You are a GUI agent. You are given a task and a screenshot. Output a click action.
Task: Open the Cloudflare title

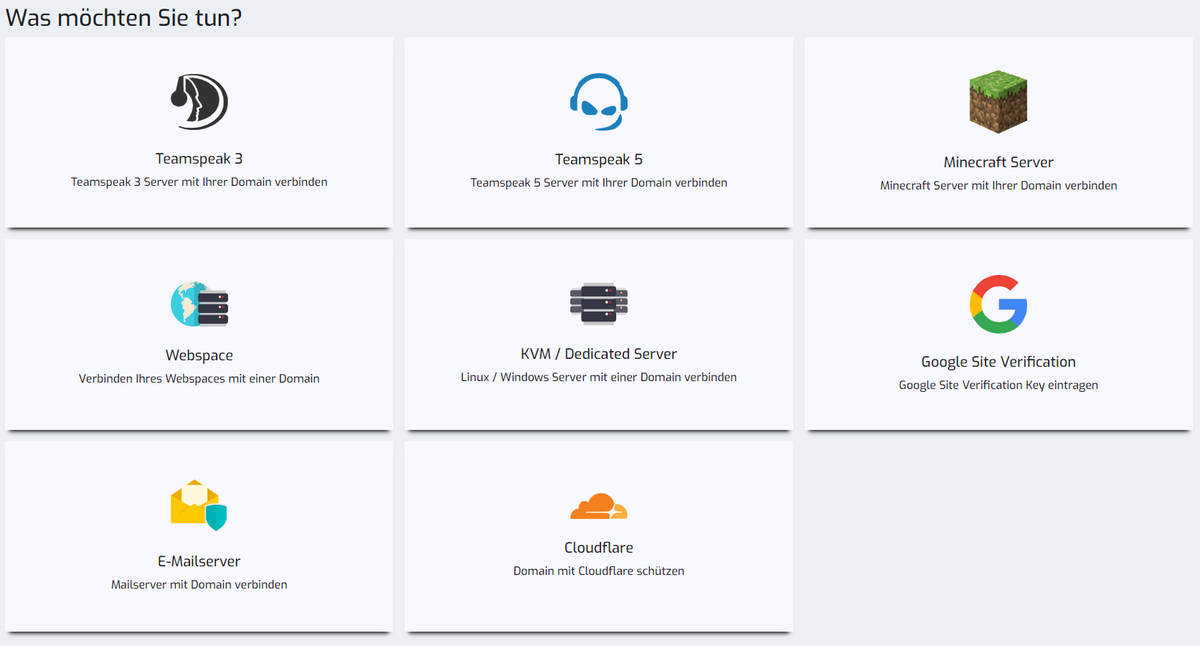tap(599, 548)
